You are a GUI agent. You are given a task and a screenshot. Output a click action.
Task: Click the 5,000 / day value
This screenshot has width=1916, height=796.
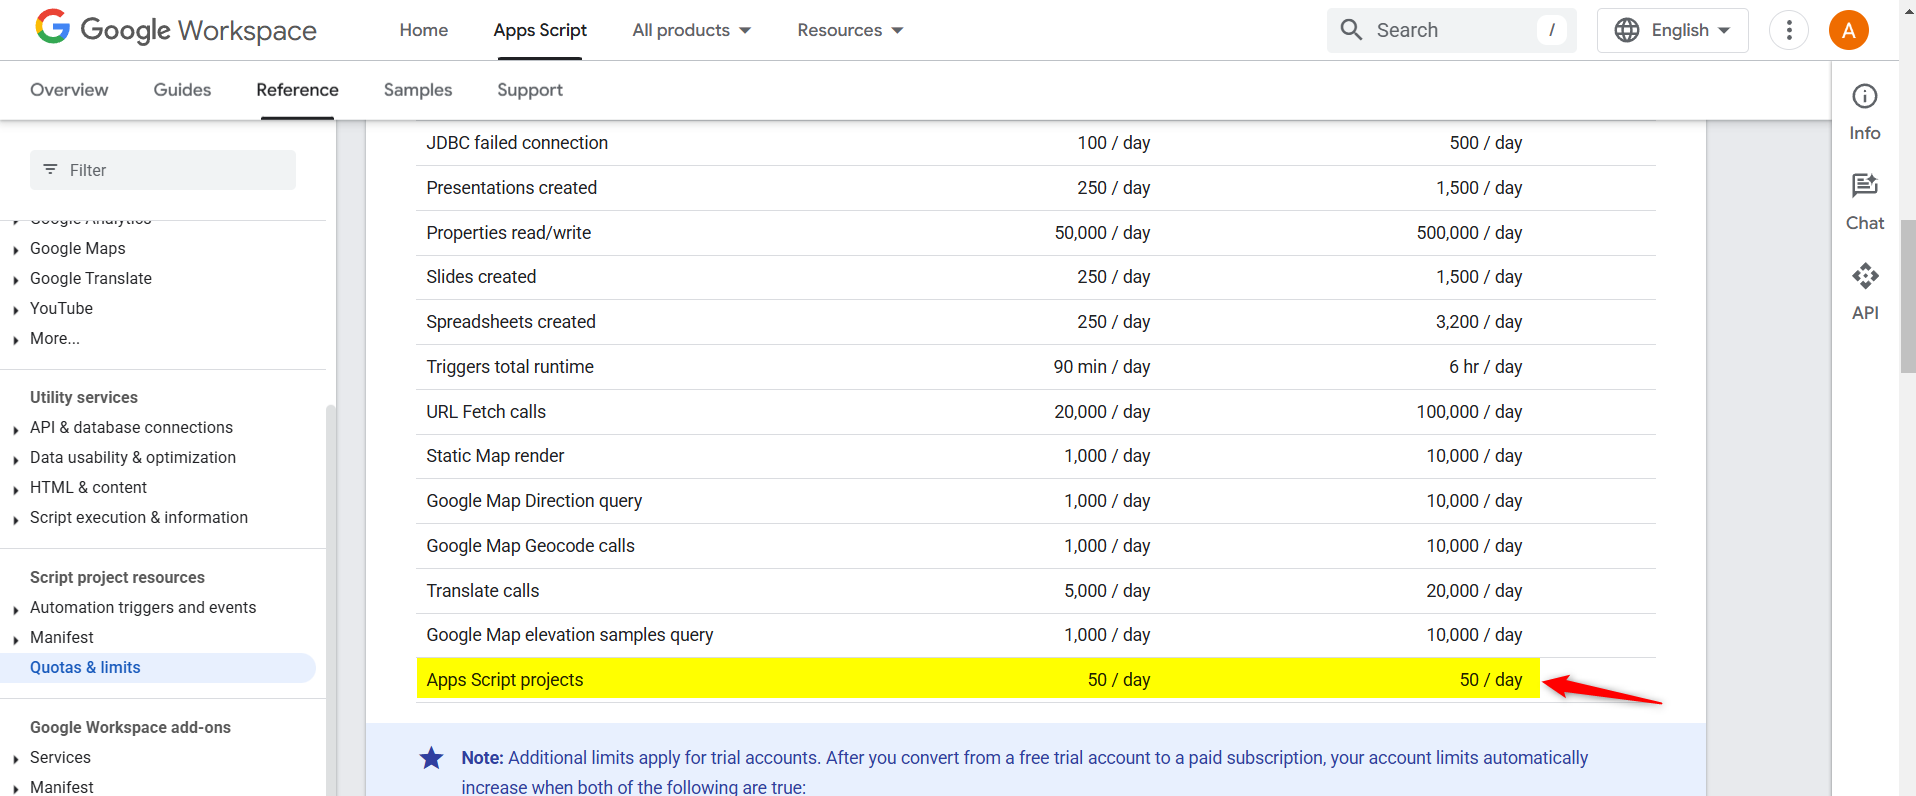point(1107,591)
